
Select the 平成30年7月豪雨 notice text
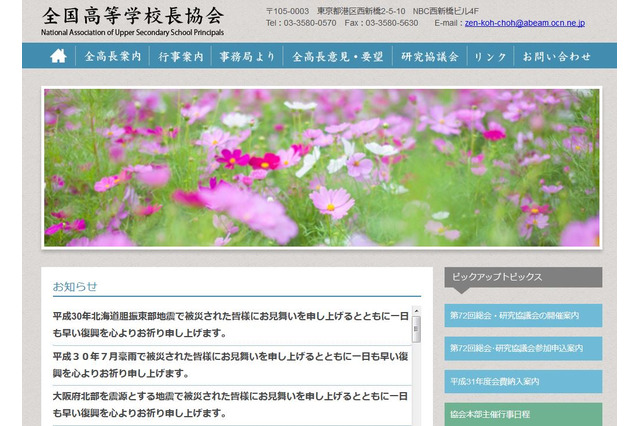coord(231,365)
